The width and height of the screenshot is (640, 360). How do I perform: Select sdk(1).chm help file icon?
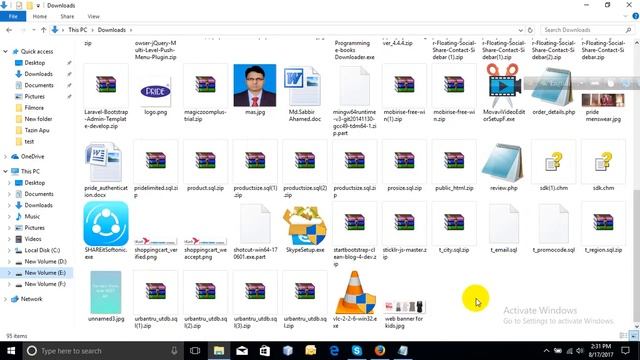click(x=553, y=161)
